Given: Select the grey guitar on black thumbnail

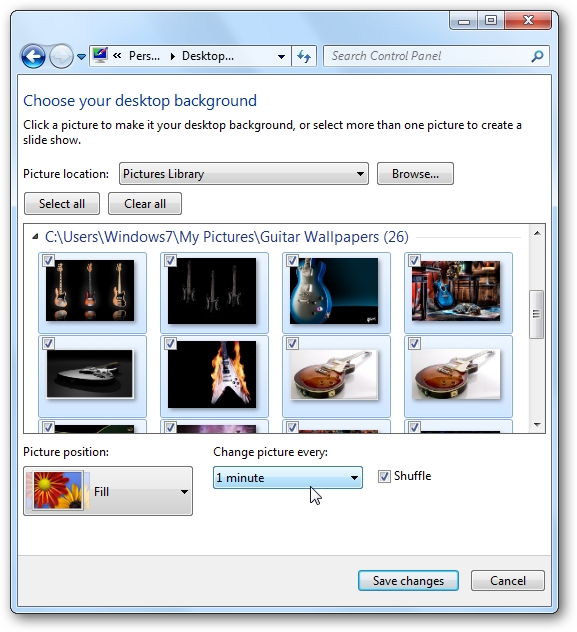Looking at the screenshot, I should pyautogui.click(x=89, y=374).
